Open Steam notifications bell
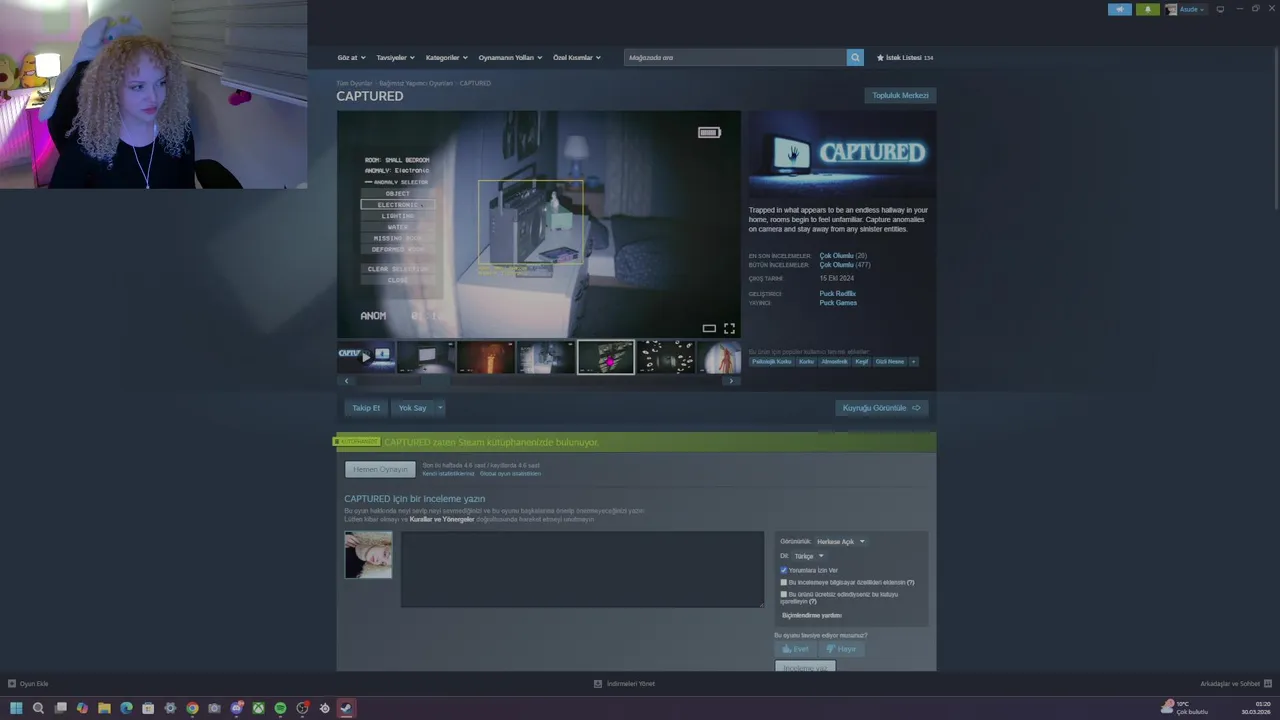 click(1147, 9)
